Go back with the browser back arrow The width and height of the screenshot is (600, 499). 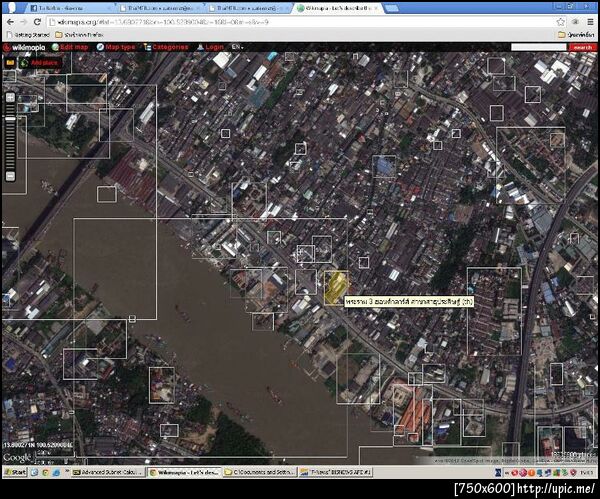click(10, 22)
